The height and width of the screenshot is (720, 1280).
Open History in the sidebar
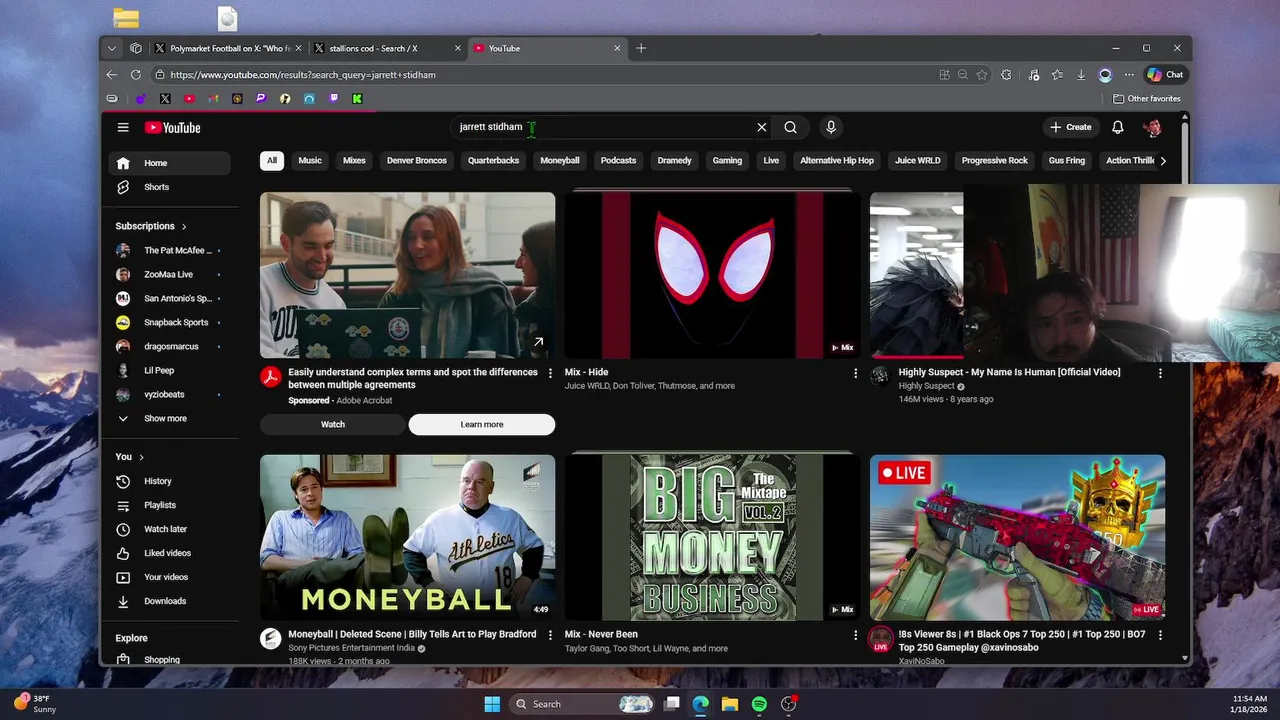point(170,481)
